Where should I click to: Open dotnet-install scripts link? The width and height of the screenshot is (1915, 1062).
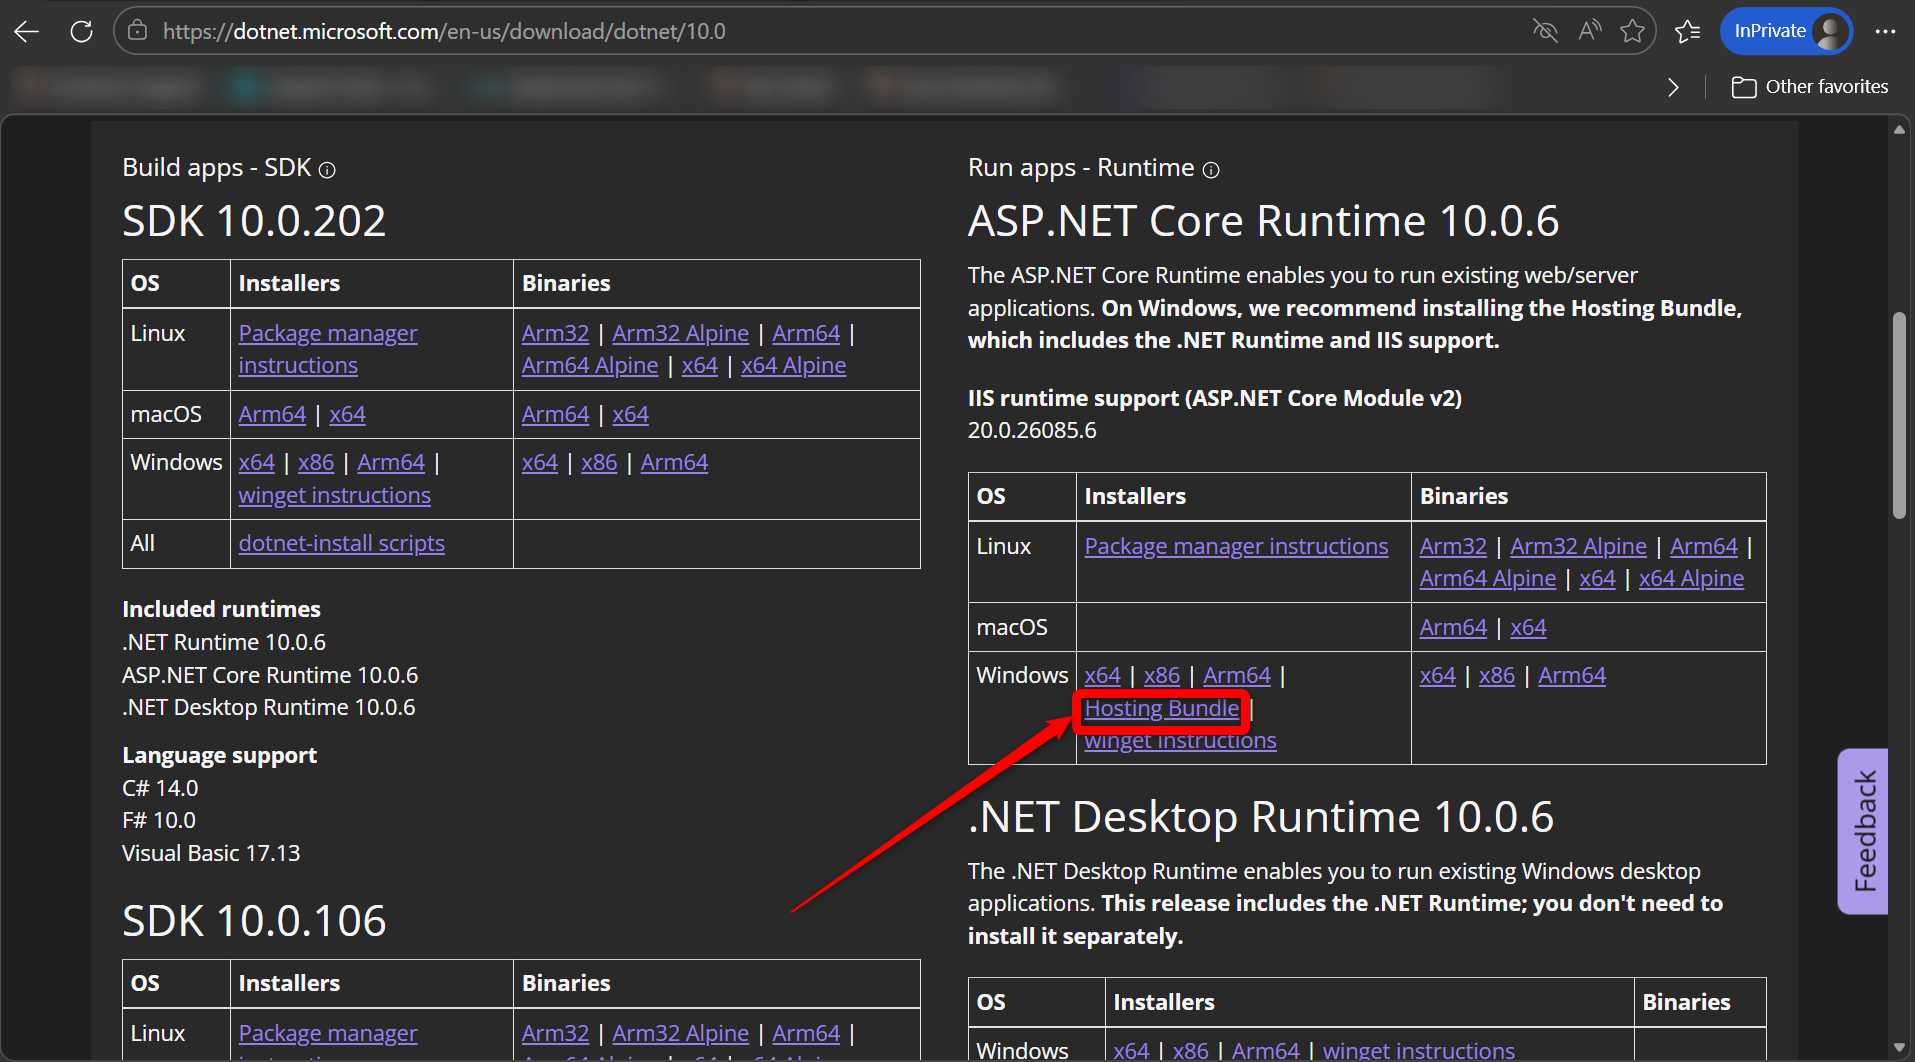coord(341,544)
